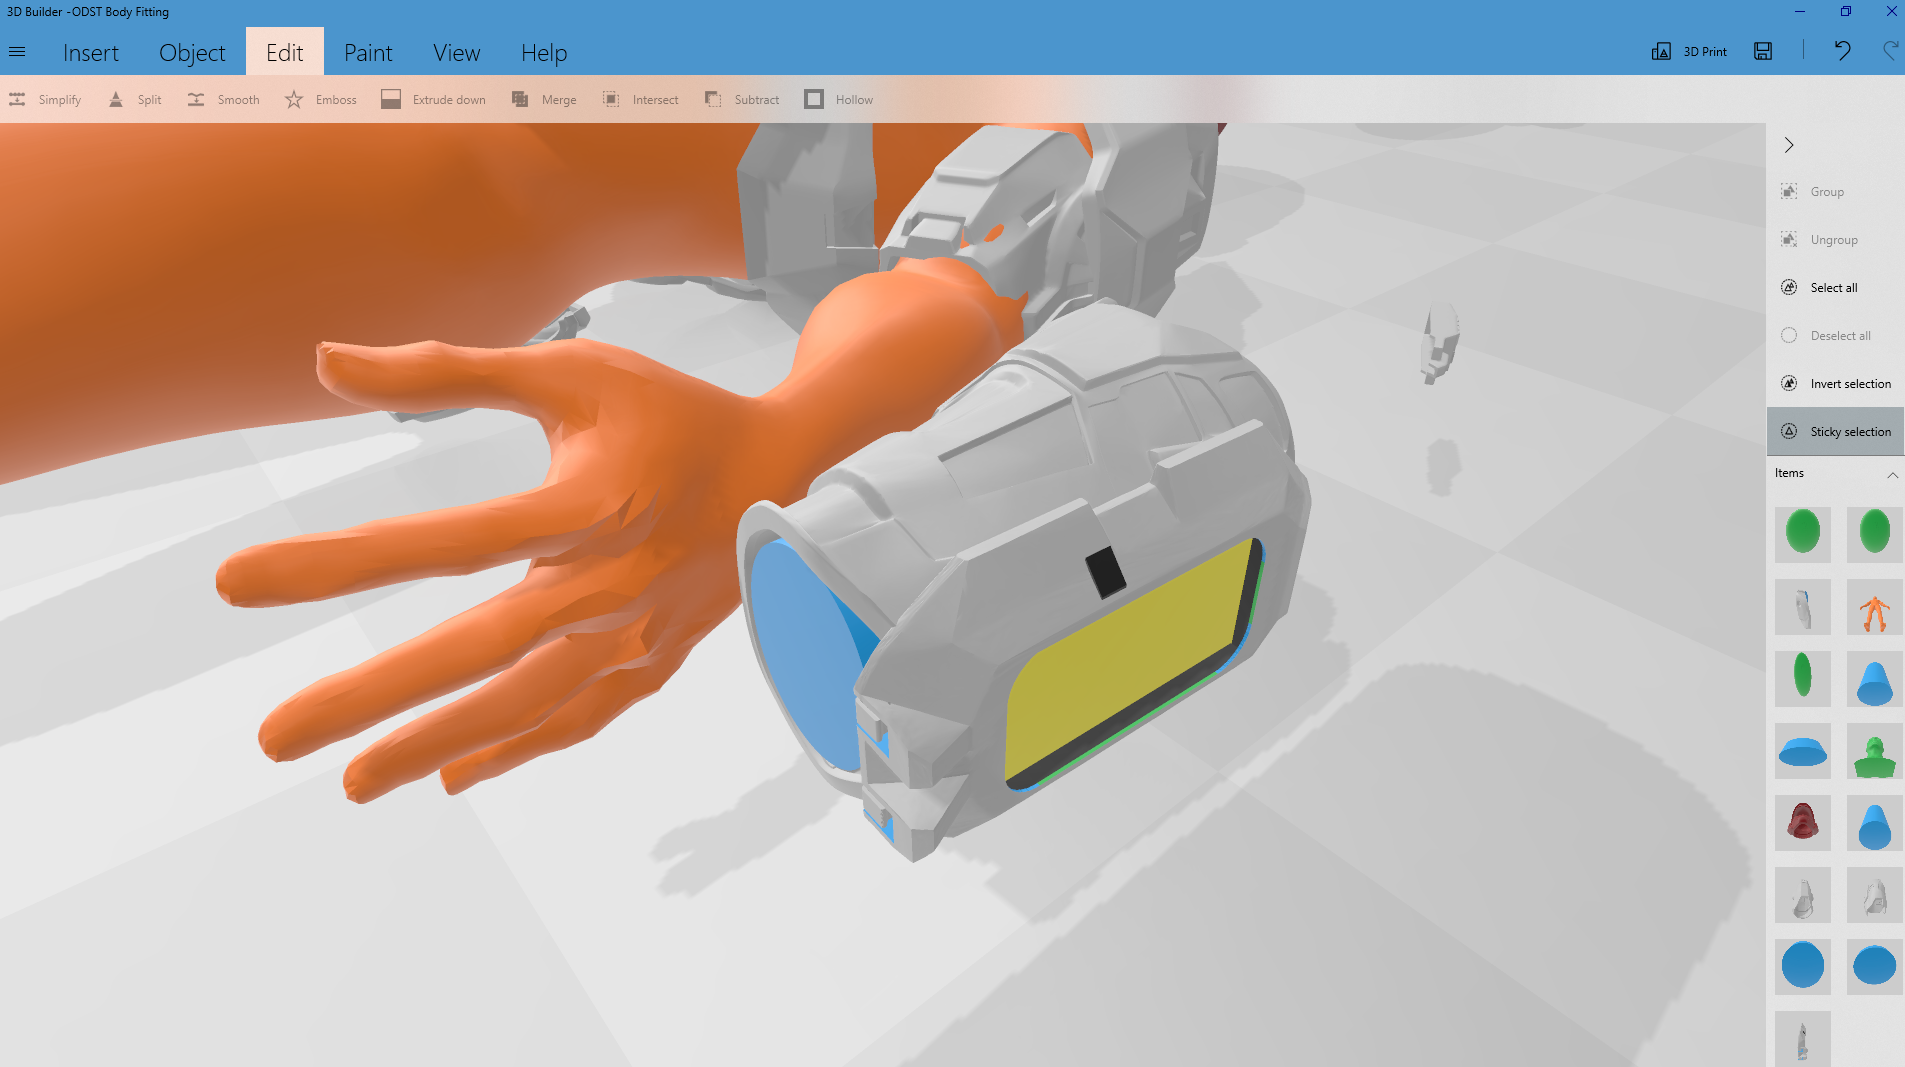Click Deselect all
1905x1067 pixels.
(x=1835, y=336)
